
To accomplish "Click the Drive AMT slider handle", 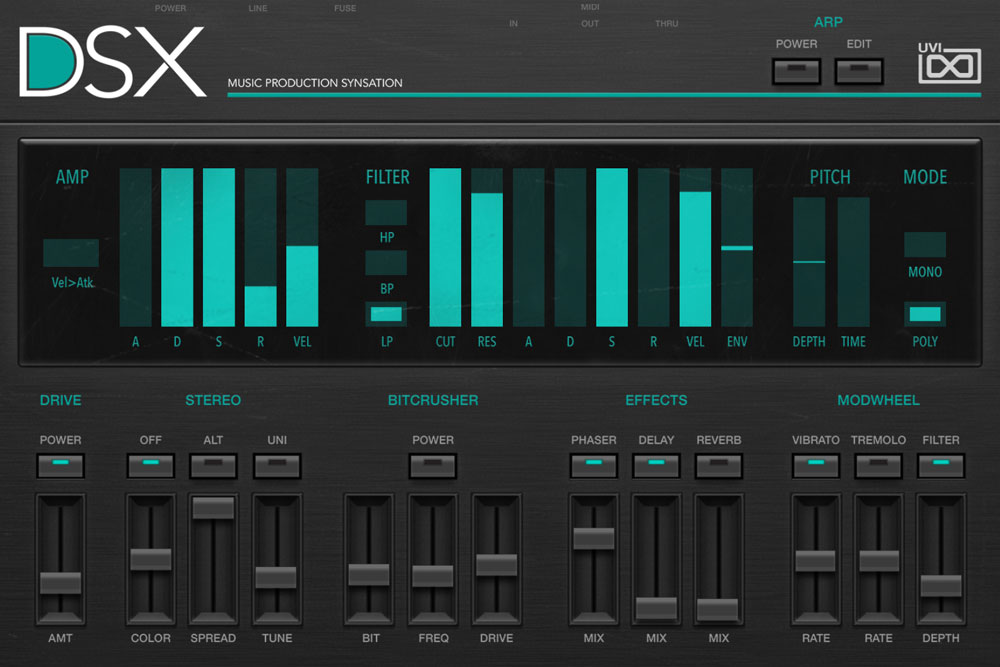I will pyautogui.click(x=61, y=583).
